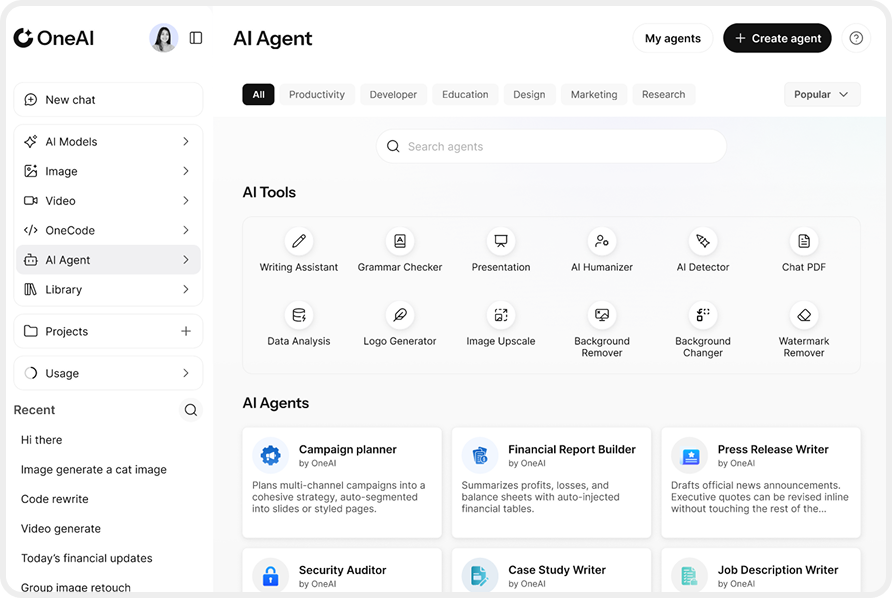Expand the Image menu chevron
Screen dimensions: 892x598
(186, 171)
